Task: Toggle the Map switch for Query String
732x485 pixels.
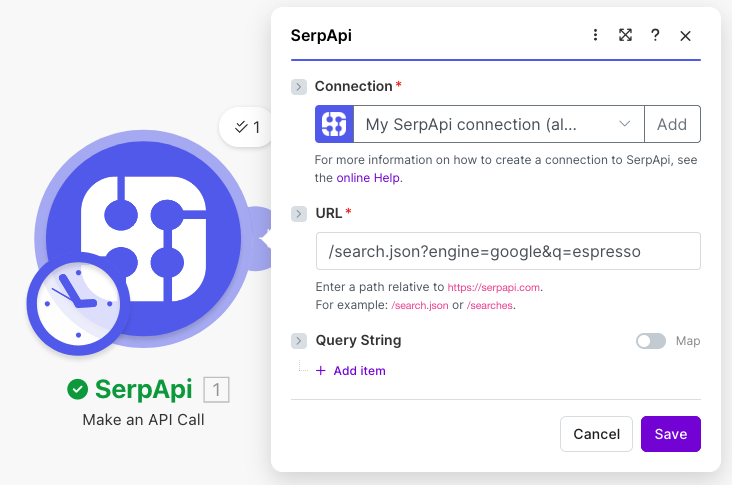Action: coord(651,341)
